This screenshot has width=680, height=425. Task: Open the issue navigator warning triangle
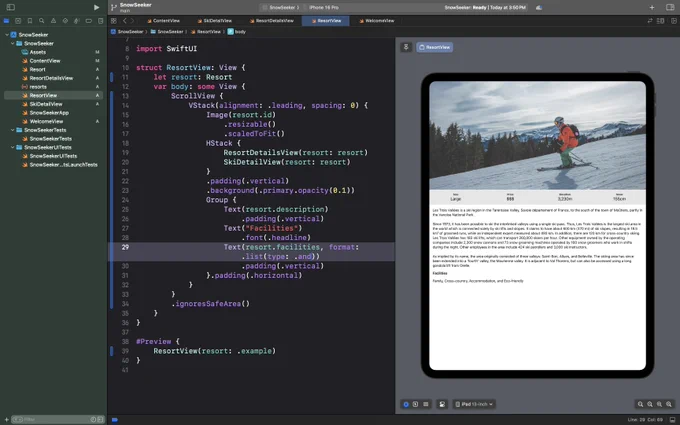53,20
